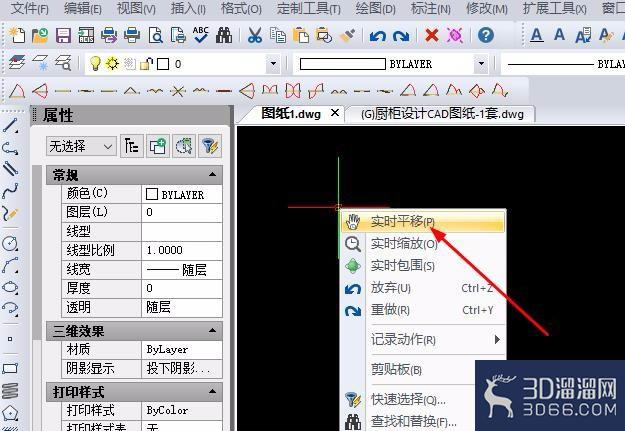Image resolution: width=625 pixels, height=431 pixels.
Task: Click the red X delete icon
Action: tap(432, 35)
